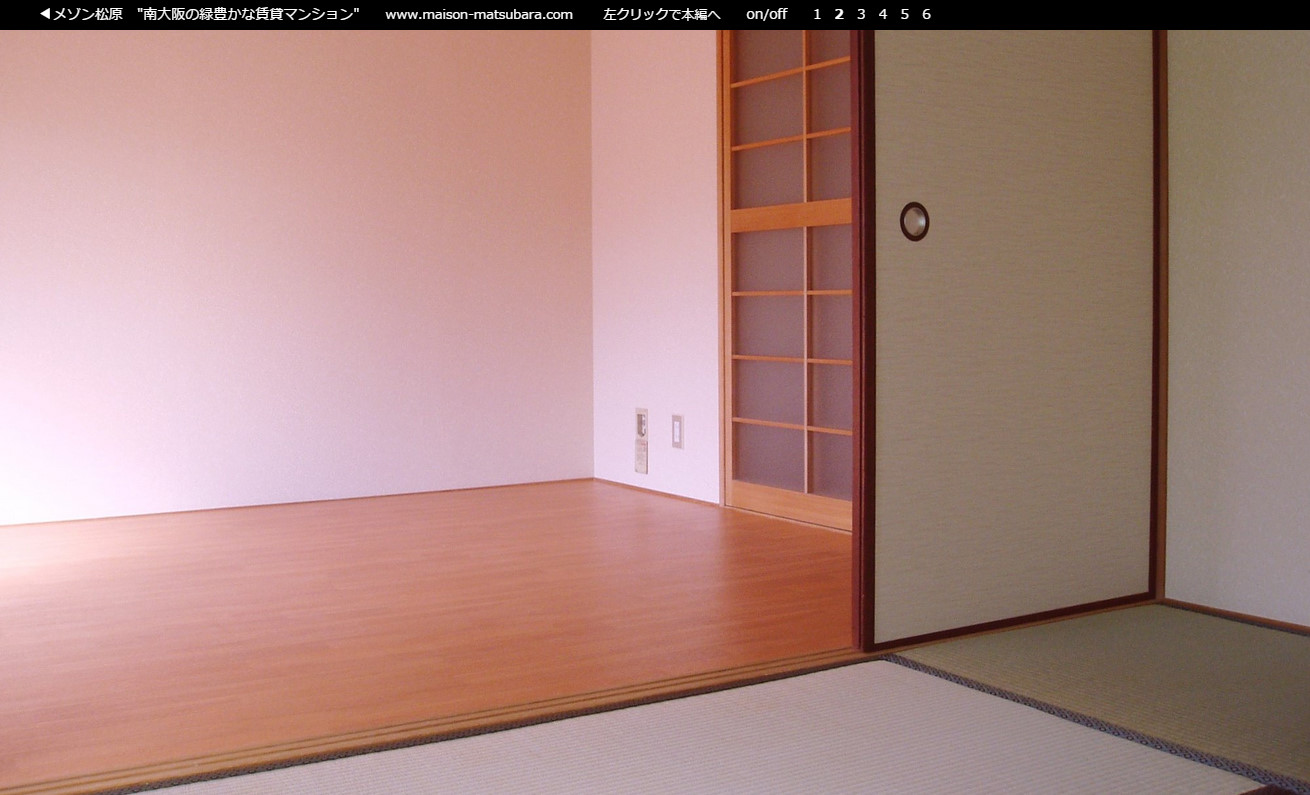Click 左クリックで本編へ link

(x=662, y=14)
